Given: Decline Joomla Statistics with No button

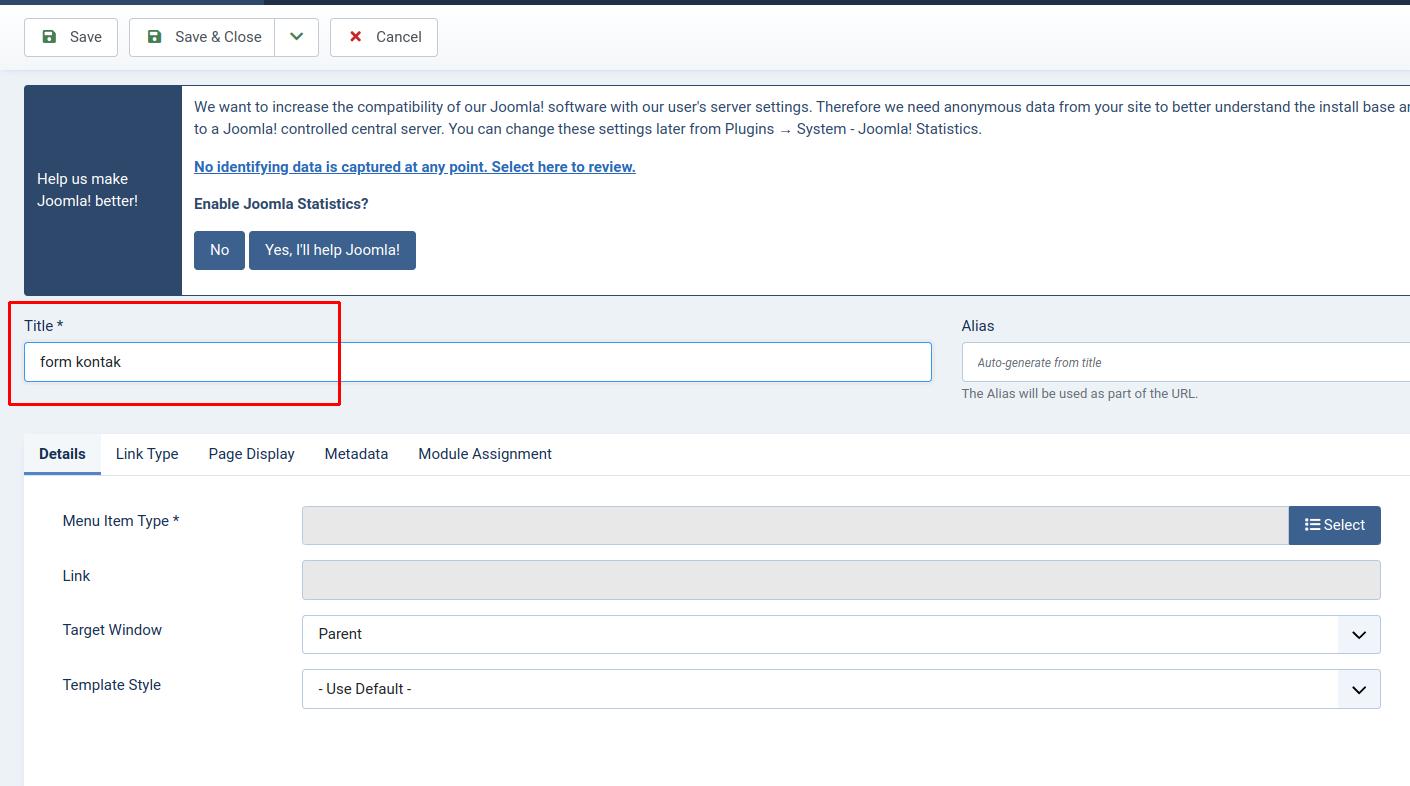Looking at the screenshot, I should coord(219,250).
